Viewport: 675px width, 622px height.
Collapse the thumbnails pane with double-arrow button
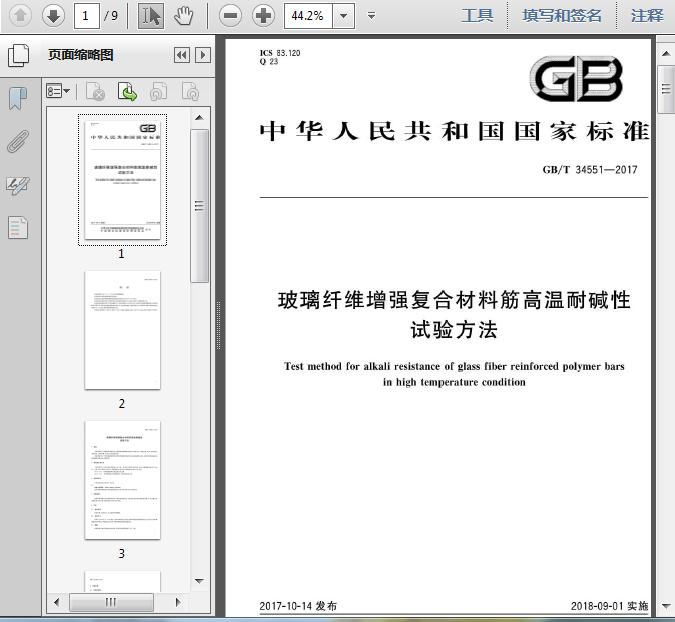[182, 55]
